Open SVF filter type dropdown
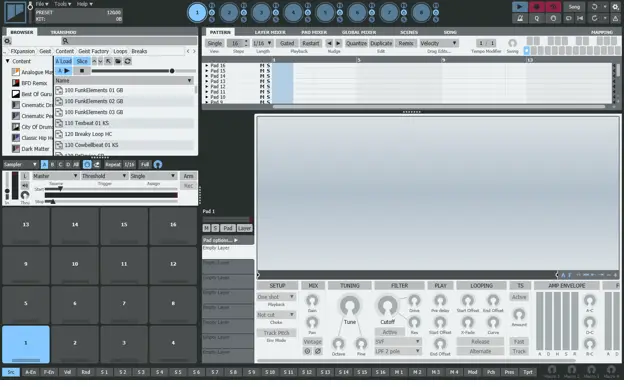This screenshot has height=387, width=628. tap(397, 342)
